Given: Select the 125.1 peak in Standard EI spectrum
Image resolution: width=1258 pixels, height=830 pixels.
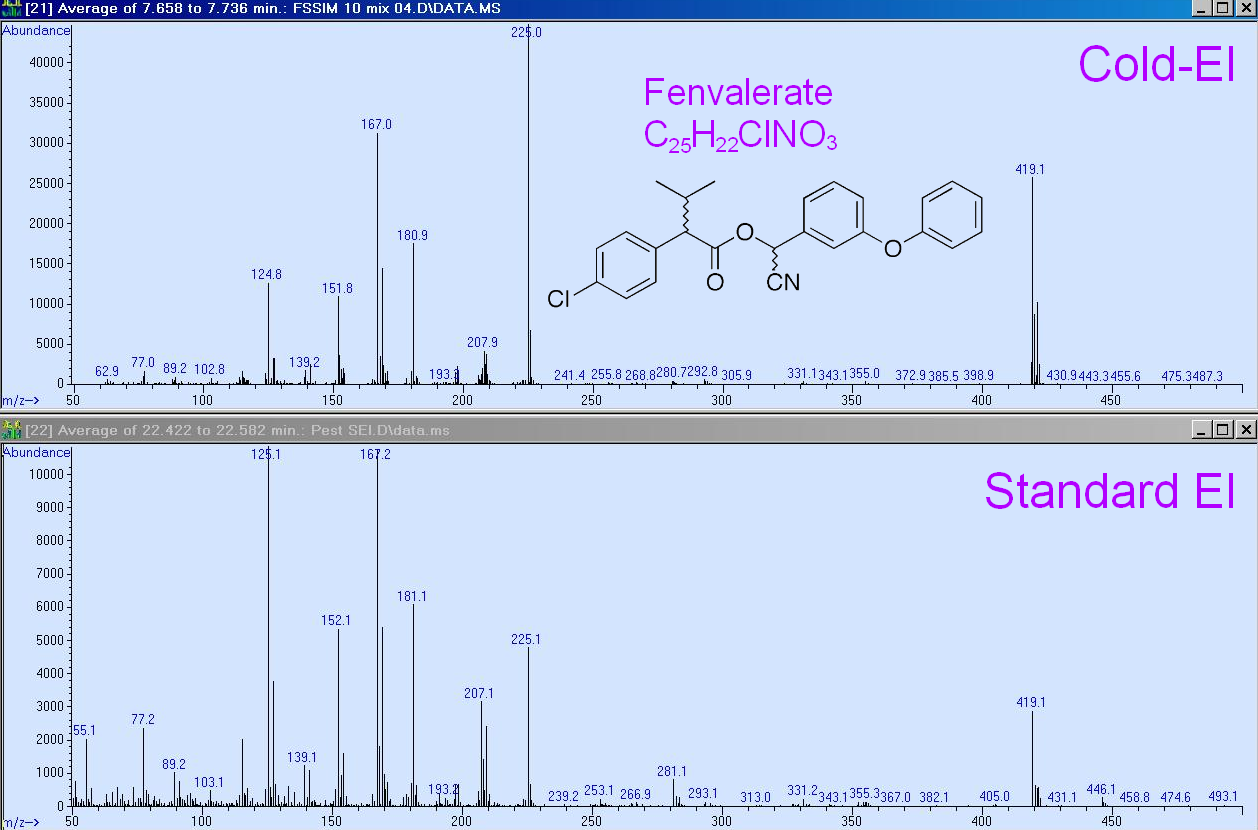Looking at the screenshot, I should click(x=267, y=453).
